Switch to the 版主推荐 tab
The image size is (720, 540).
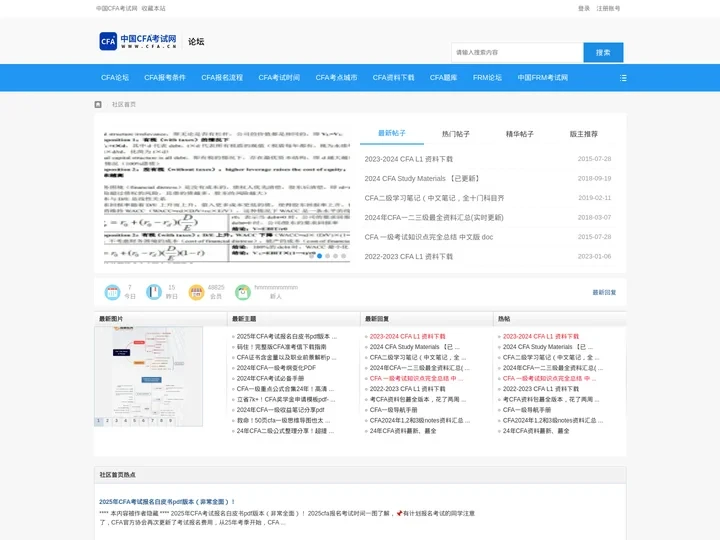pos(584,134)
